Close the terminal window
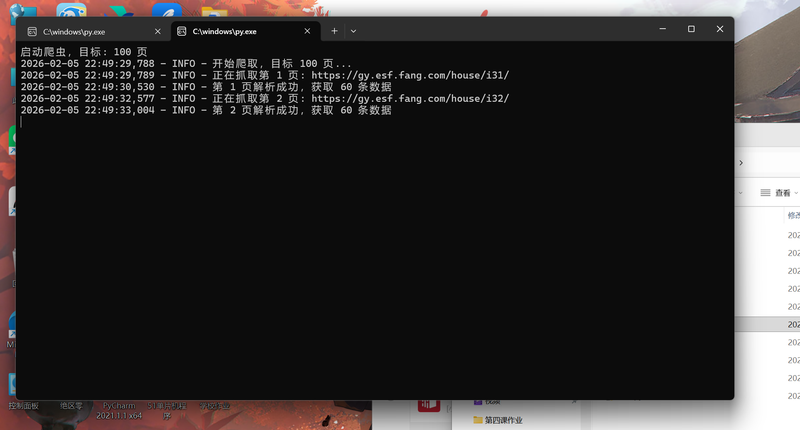The image size is (800, 430). point(719,29)
